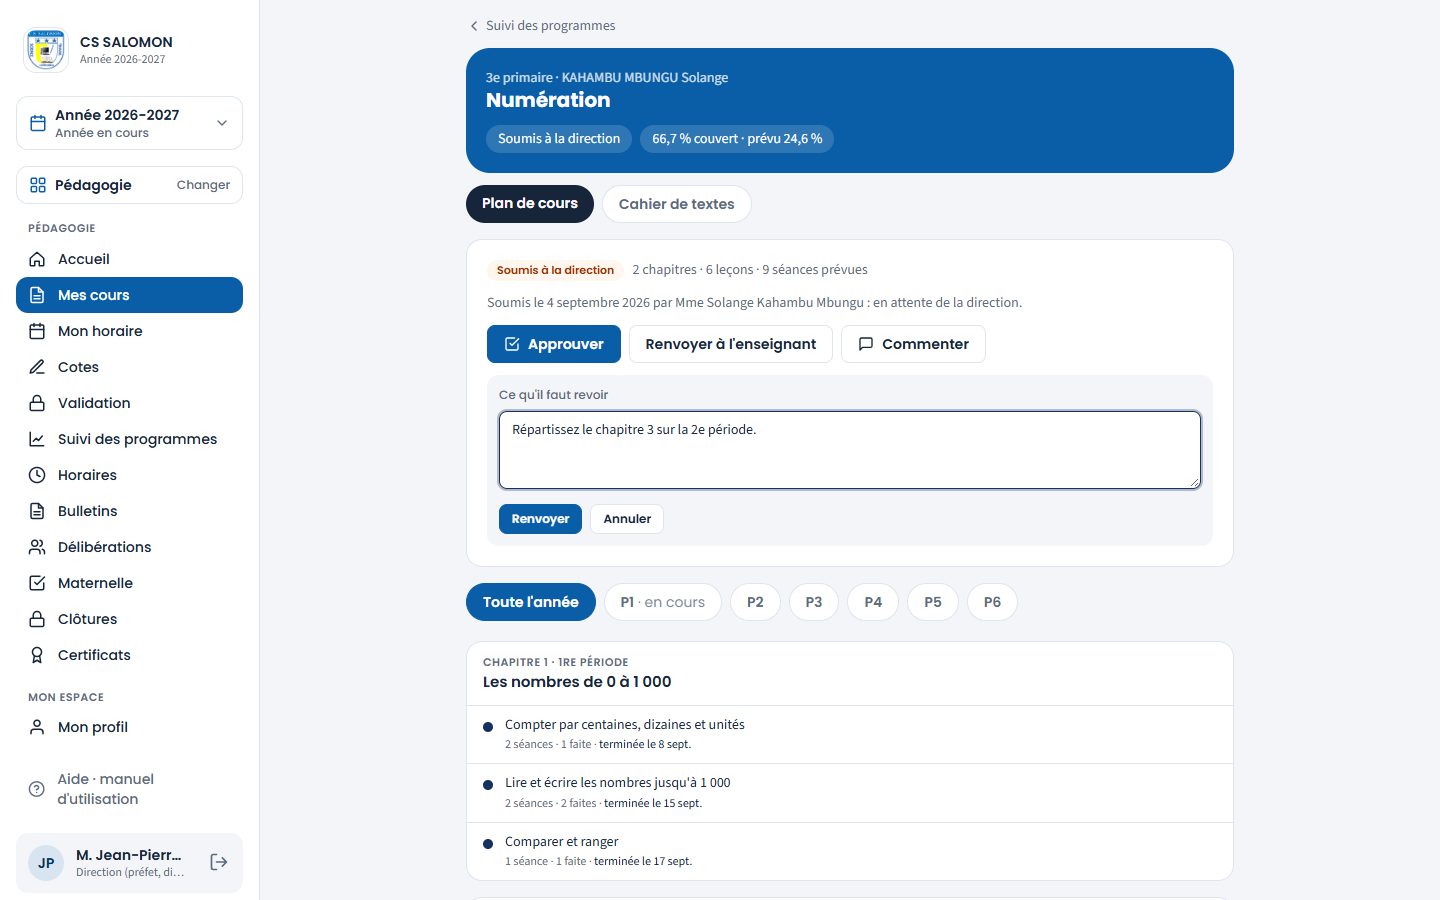Open Aide manuel d'utilisation help icon
The width and height of the screenshot is (1440, 900).
[37, 789]
